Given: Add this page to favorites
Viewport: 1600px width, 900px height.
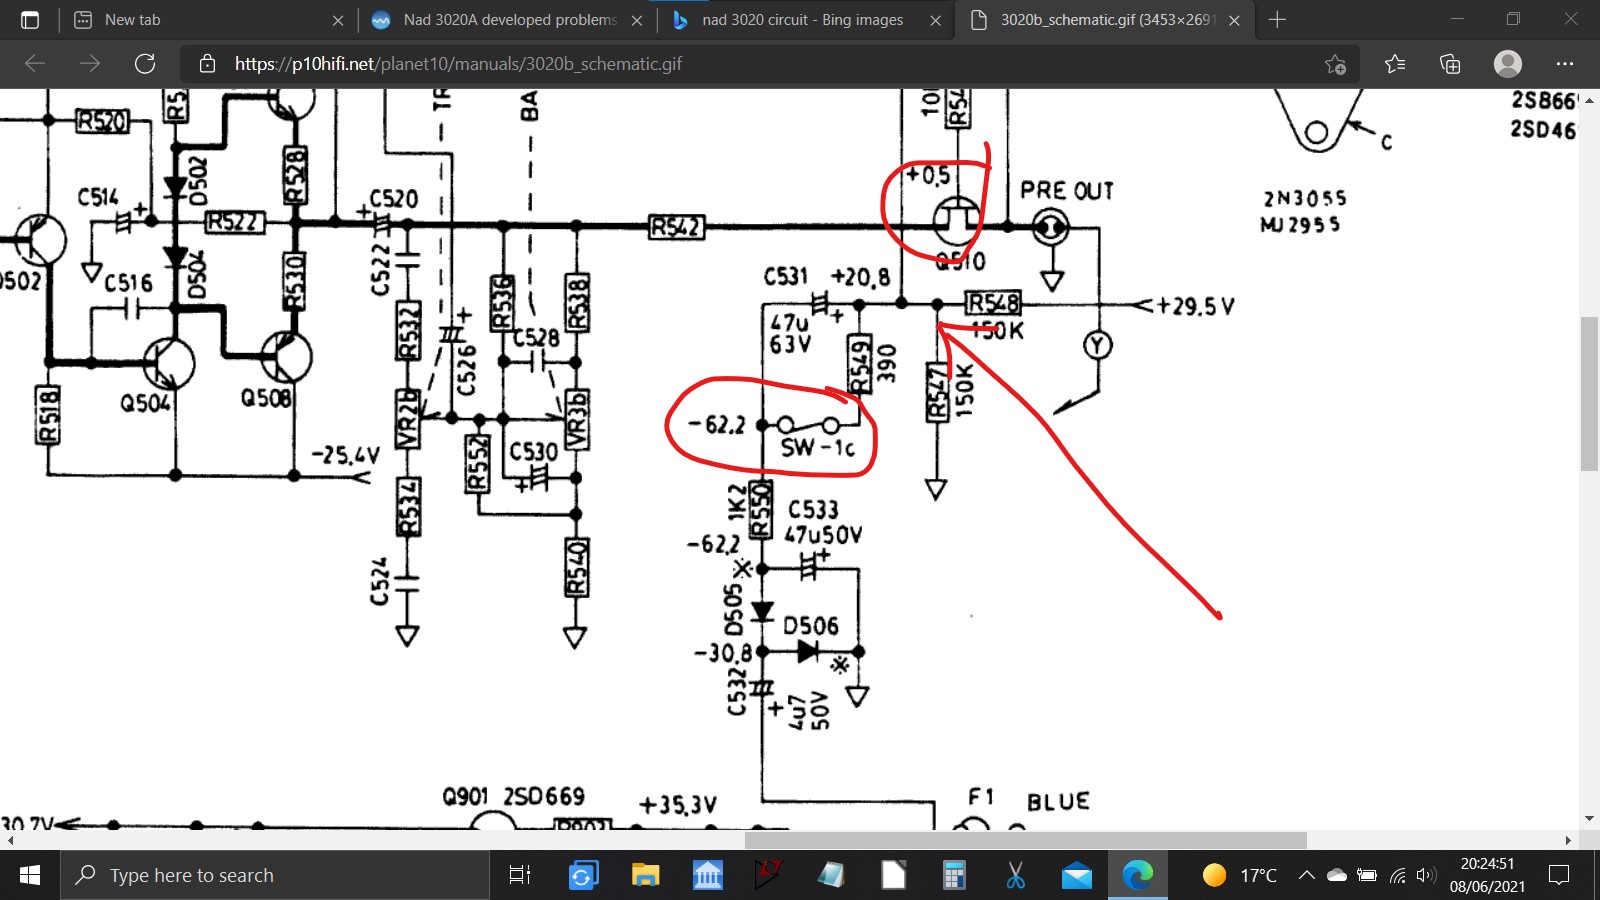Looking at the screenshot, I should coord(1336,64).
